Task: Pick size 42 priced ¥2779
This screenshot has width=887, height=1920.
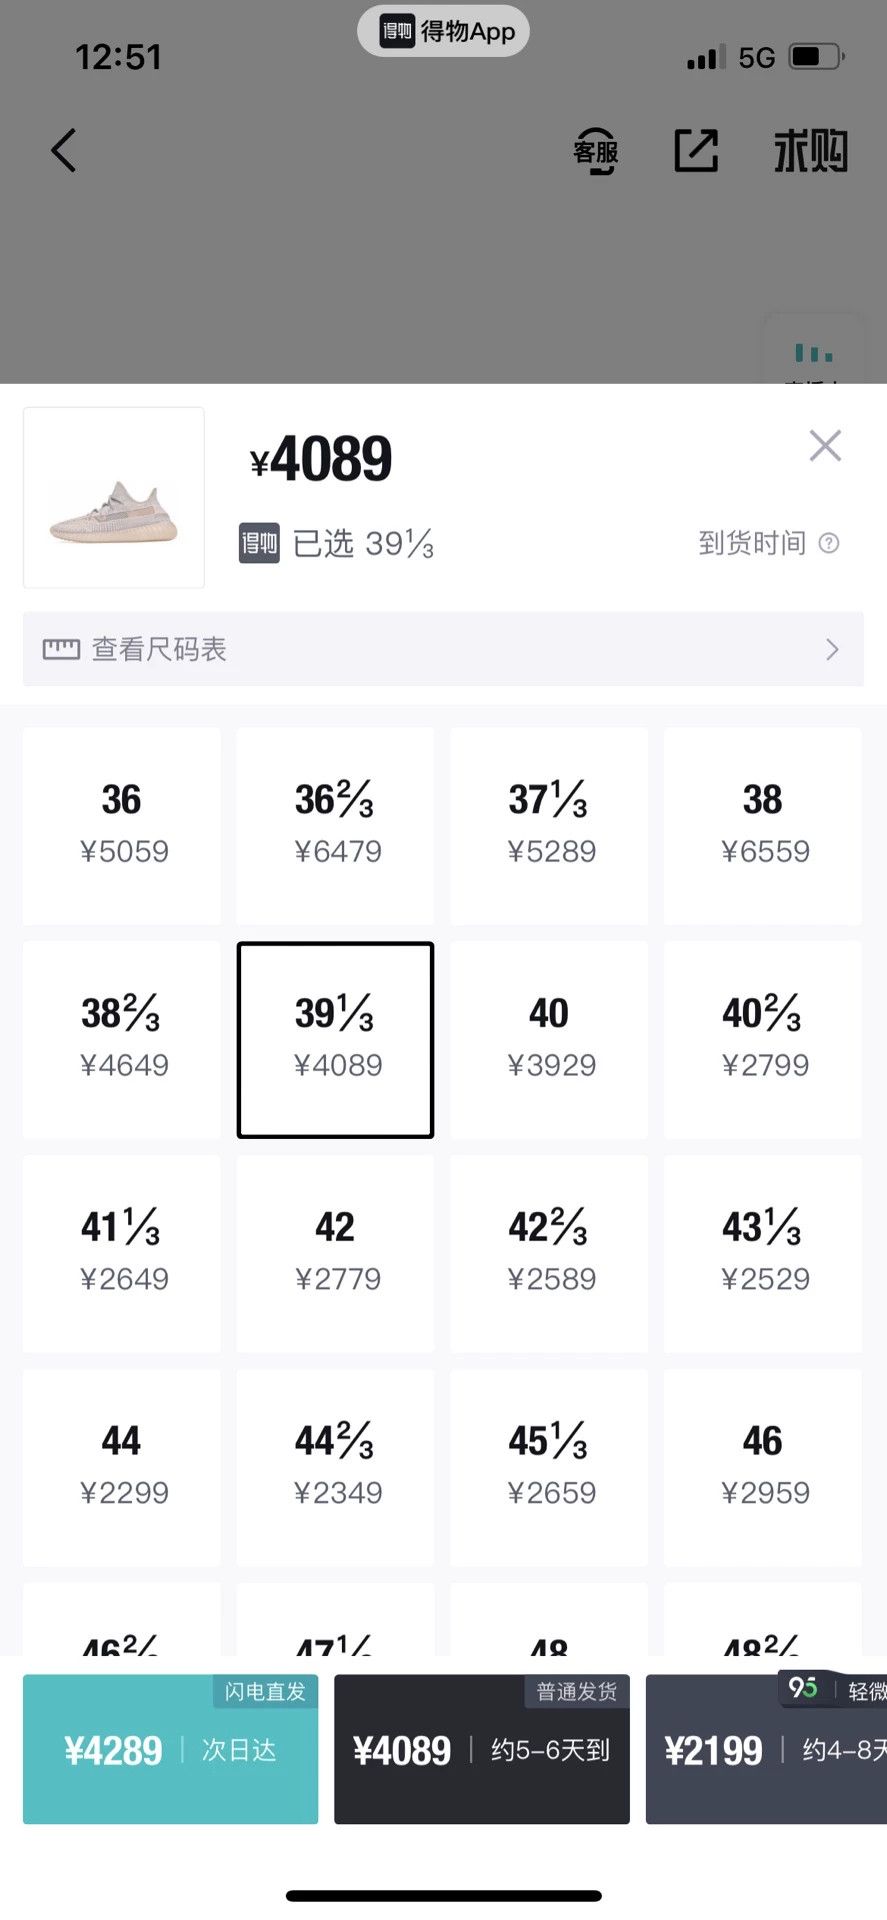Action: coord(335,1253)
